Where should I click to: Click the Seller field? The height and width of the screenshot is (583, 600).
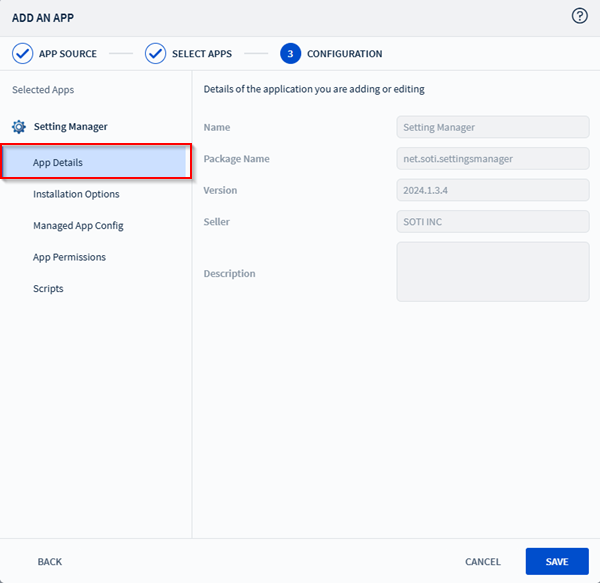coord(492,222)
